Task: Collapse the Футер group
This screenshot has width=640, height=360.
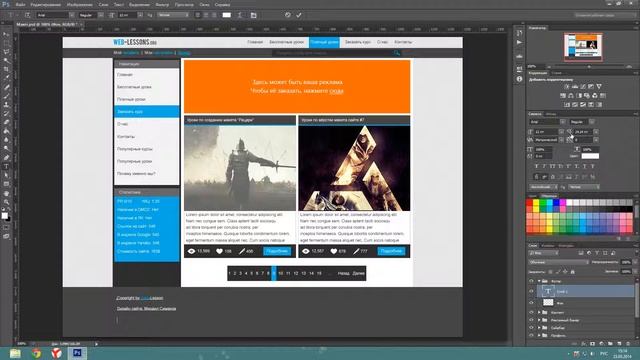Action: tap(539, 281)
